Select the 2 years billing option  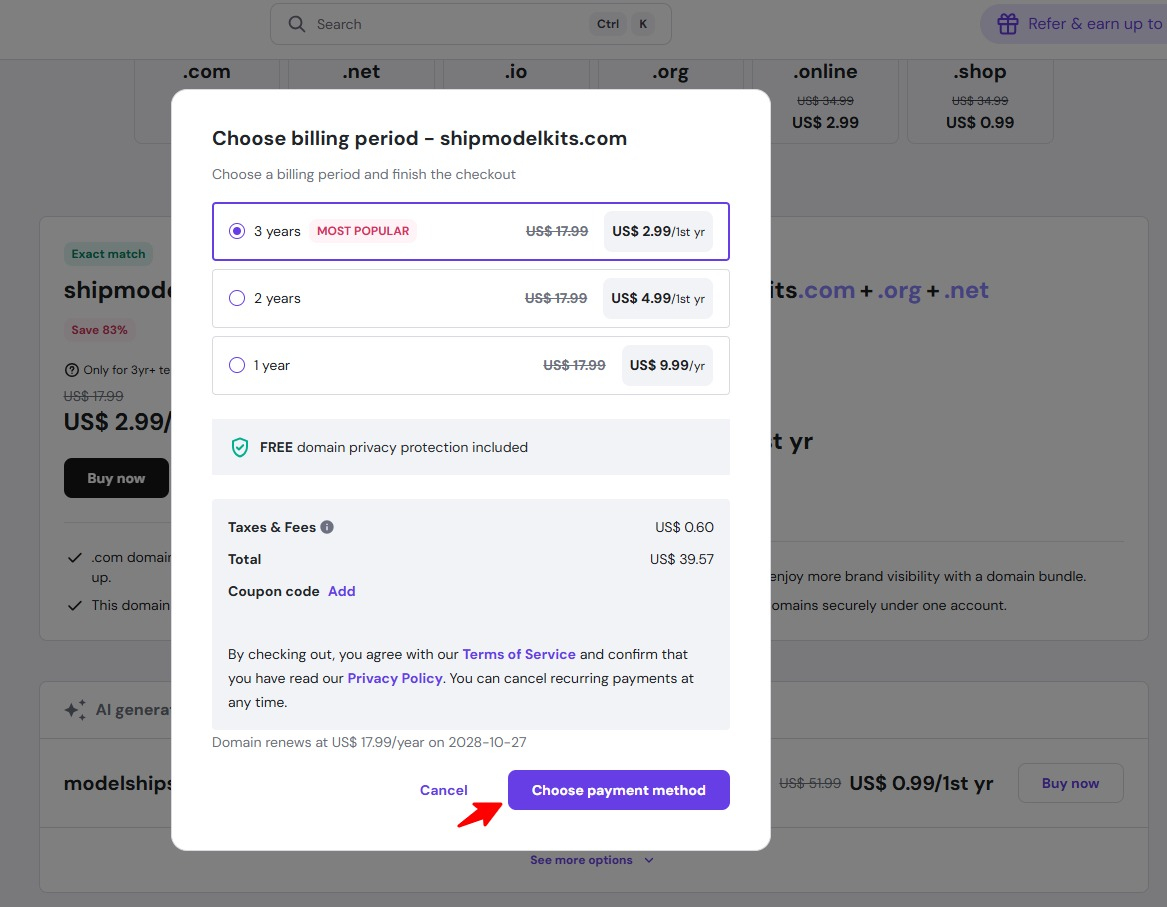click(x=237, y=298)
